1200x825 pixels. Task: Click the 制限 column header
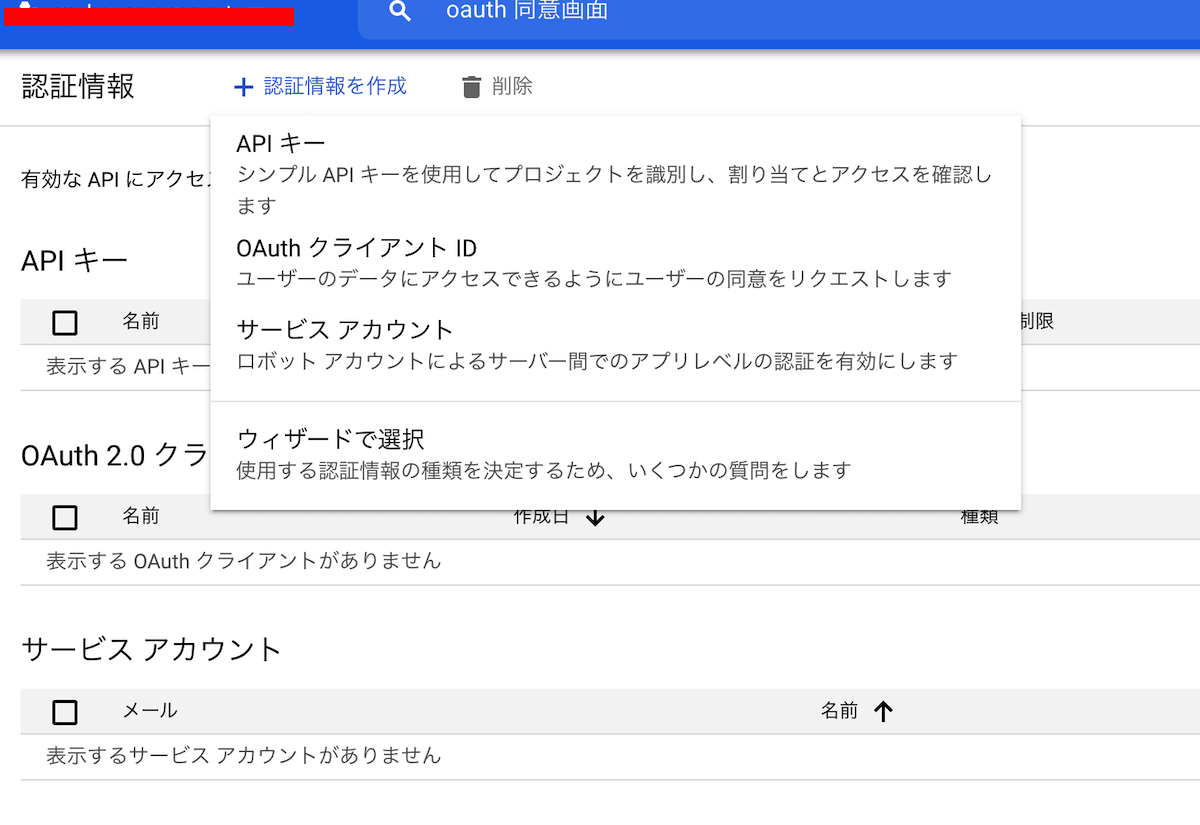point(1036,321)
